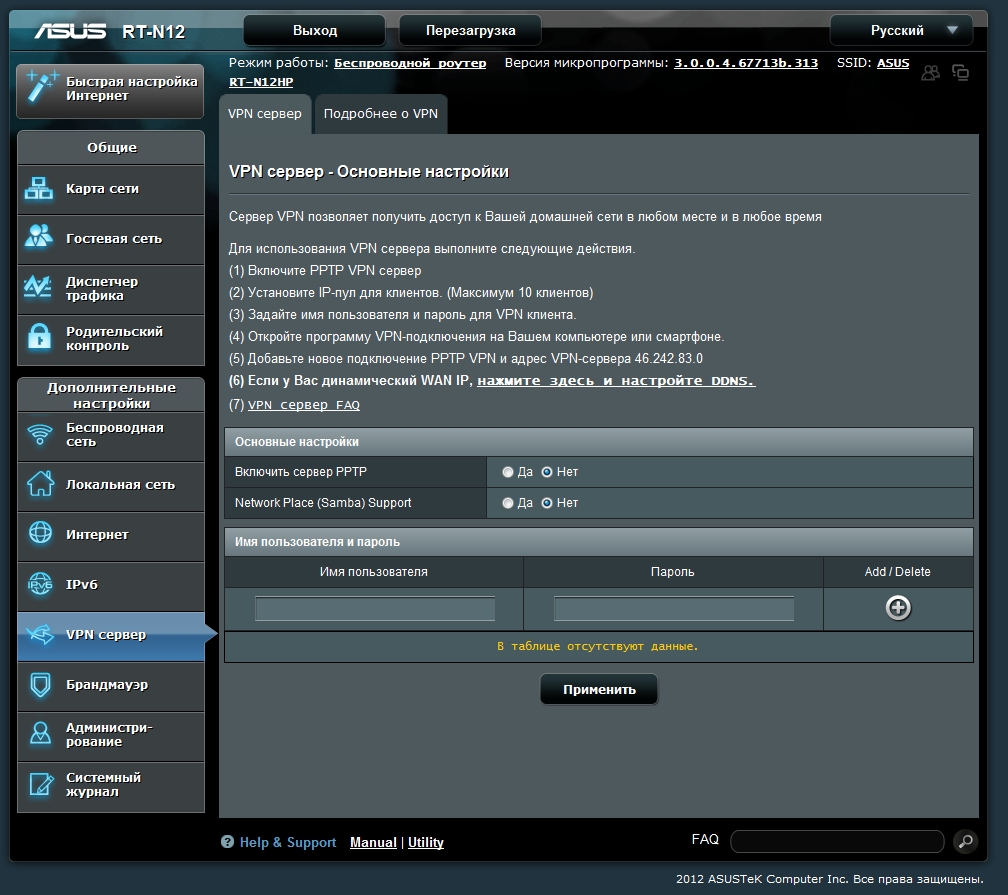The width and height of the screenshot is (1008, 895).
Task: Click the В таблице отсутствуют данные message
Action: [x=598, y=646]
